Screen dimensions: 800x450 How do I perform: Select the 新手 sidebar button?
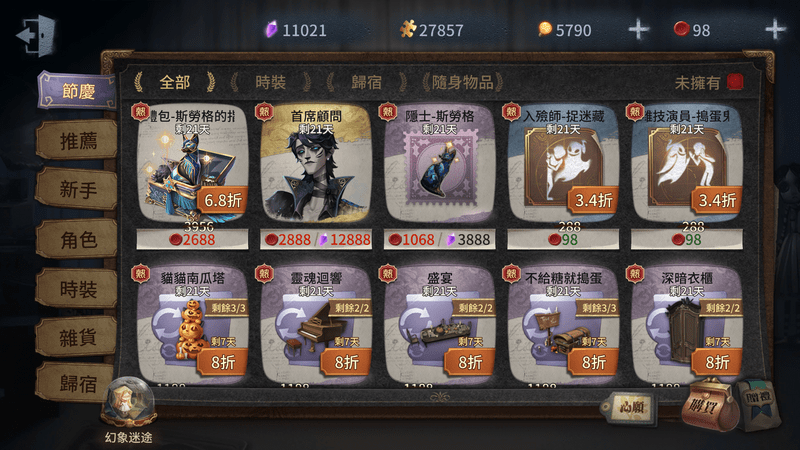[x=77, y=190]
